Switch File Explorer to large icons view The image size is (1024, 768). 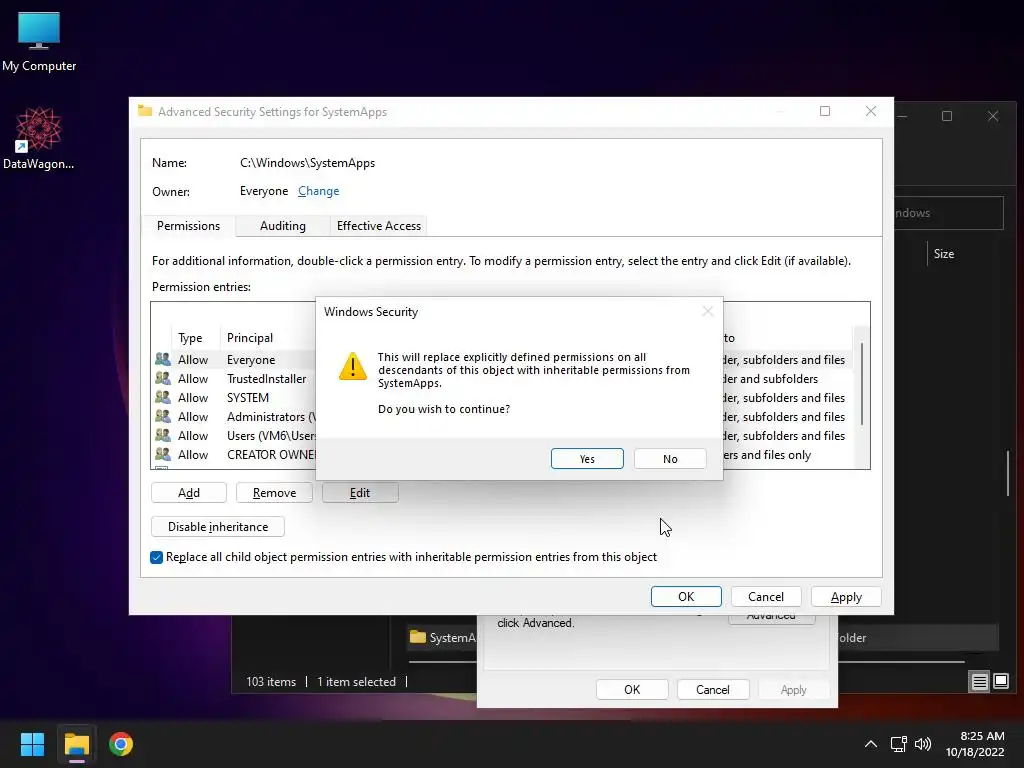coord(1001,682)
